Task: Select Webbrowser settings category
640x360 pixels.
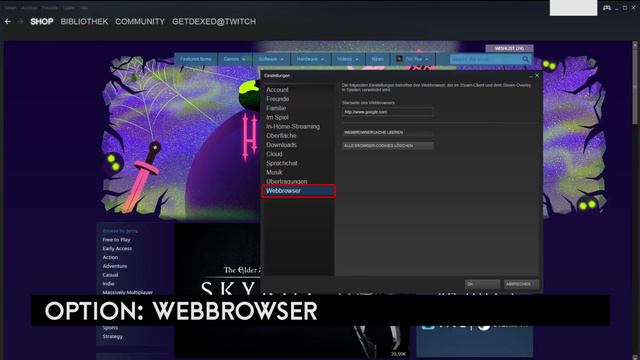Action: (299, 191)
